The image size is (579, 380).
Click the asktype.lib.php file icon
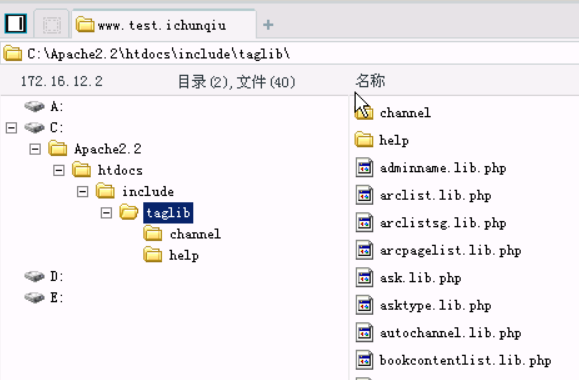click(x=364, y=305)
